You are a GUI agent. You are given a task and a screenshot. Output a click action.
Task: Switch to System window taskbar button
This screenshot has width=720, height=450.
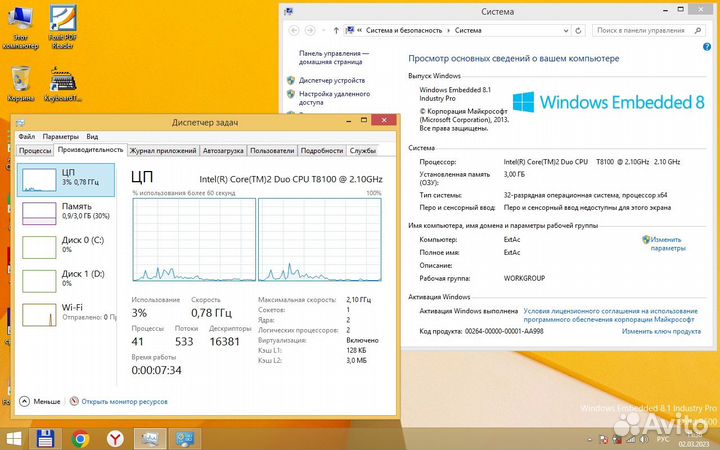pos(185,439)
